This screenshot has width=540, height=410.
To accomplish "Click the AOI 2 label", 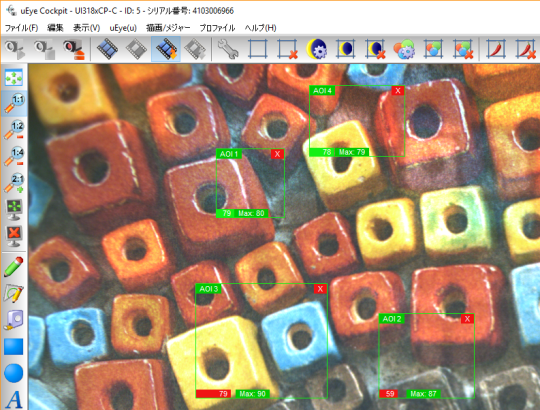I will pos(392,319).
